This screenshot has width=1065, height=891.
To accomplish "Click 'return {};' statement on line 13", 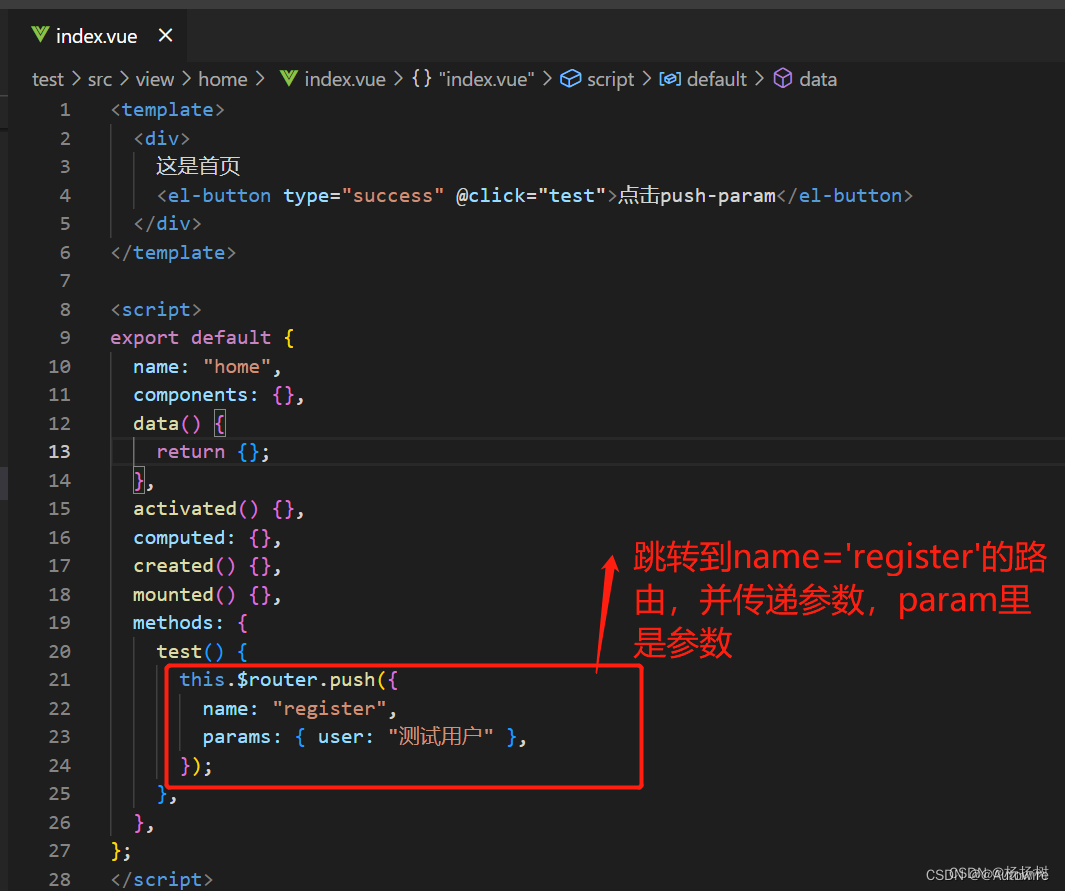I will [x=213, y=452].
